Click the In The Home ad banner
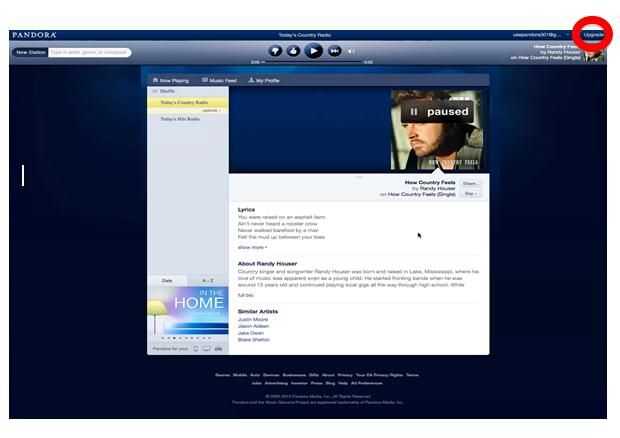This screenshot has height=438, width=620. click(x=188, y=311)
